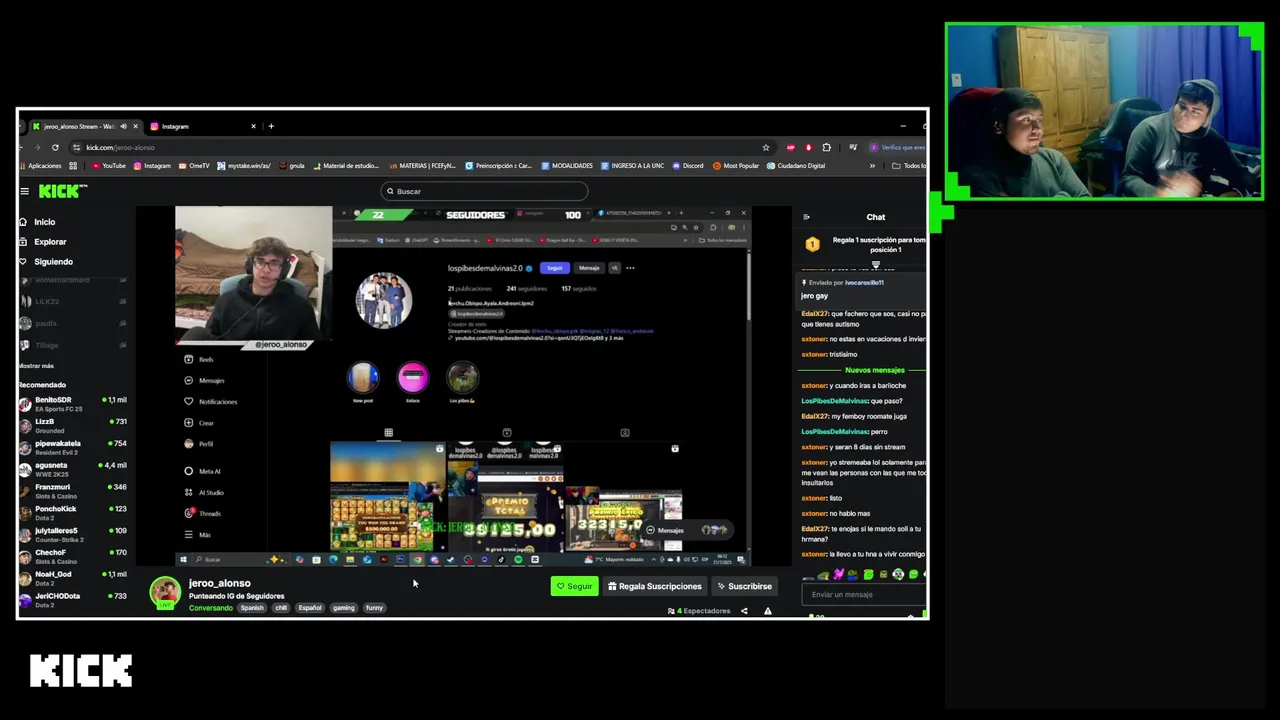
Task: Go to Inicio in Kick sidebar
Action: click(x=44, y=222)
